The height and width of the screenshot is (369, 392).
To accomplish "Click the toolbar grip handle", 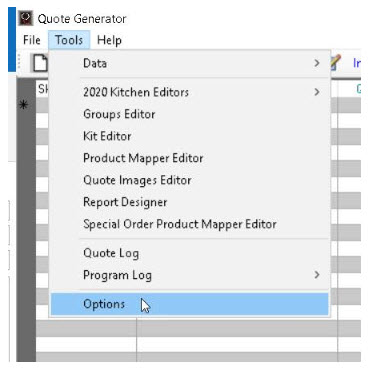I will 19,62.
